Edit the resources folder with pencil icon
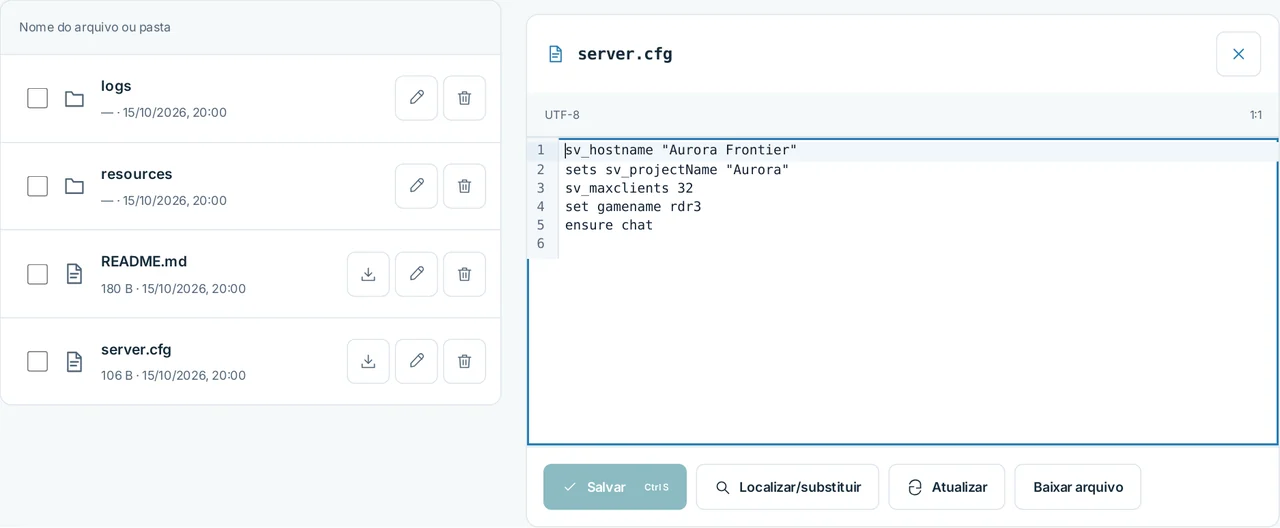 [x=416, y=186]
